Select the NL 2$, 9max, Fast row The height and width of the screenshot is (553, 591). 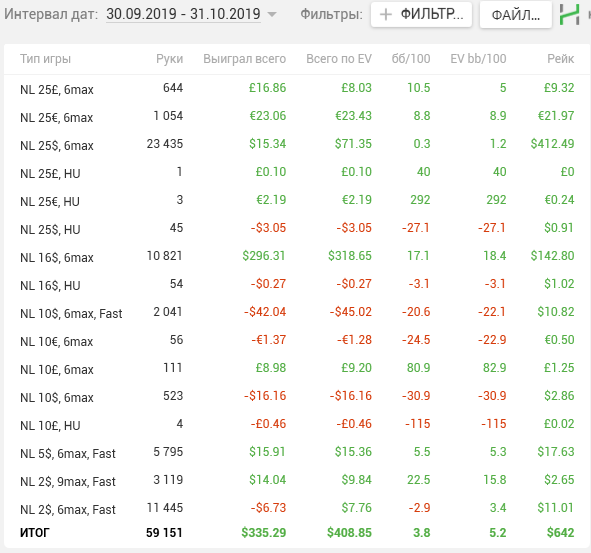[296, 481]
